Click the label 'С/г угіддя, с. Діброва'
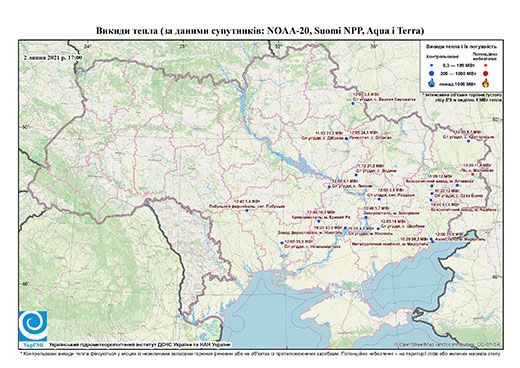This screenshot has height=368, width=520. point(322,137)
